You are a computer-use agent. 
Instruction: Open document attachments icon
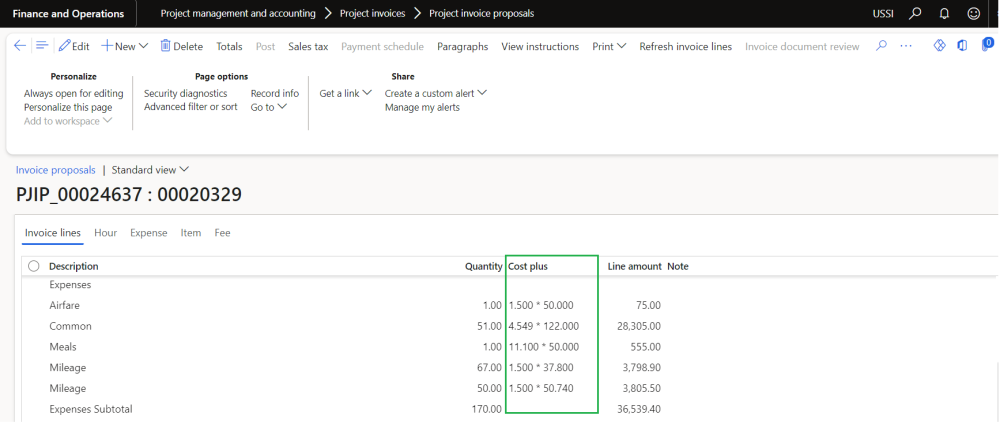pos(986,46)
